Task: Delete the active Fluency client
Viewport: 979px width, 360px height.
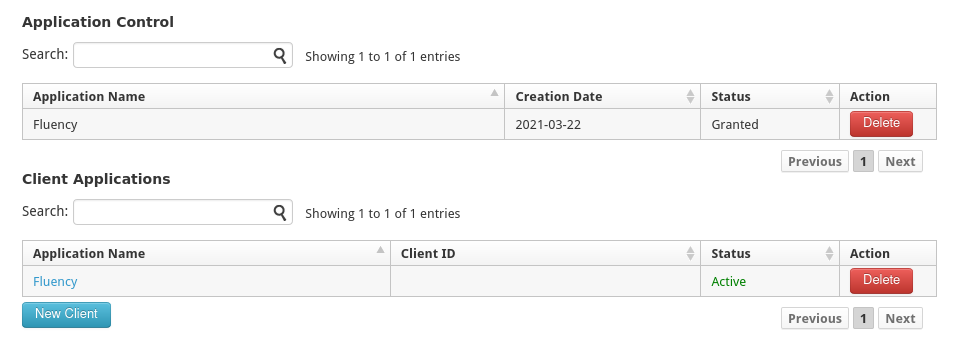Action: pyautogui.click(x=881, y=281)
